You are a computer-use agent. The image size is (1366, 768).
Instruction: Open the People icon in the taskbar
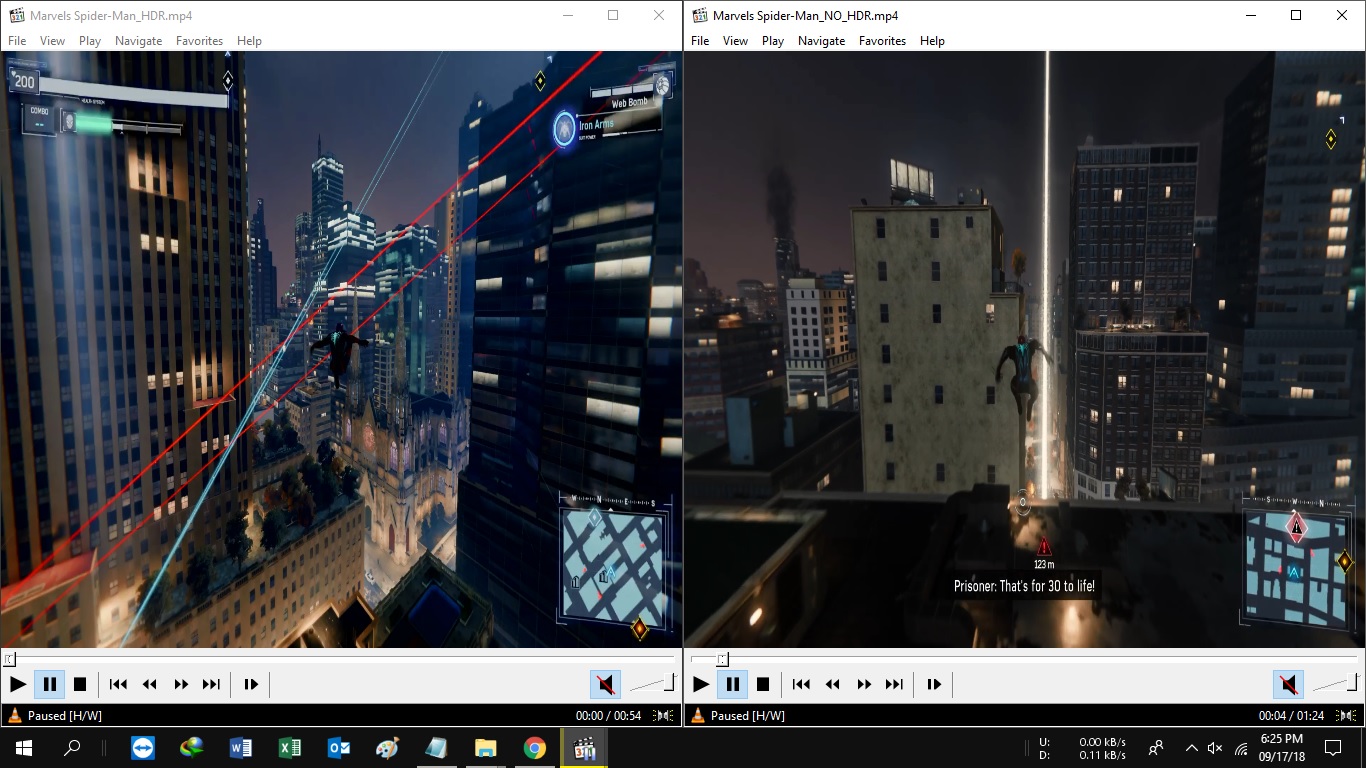pyautogui.click(x=1156, y=748)
